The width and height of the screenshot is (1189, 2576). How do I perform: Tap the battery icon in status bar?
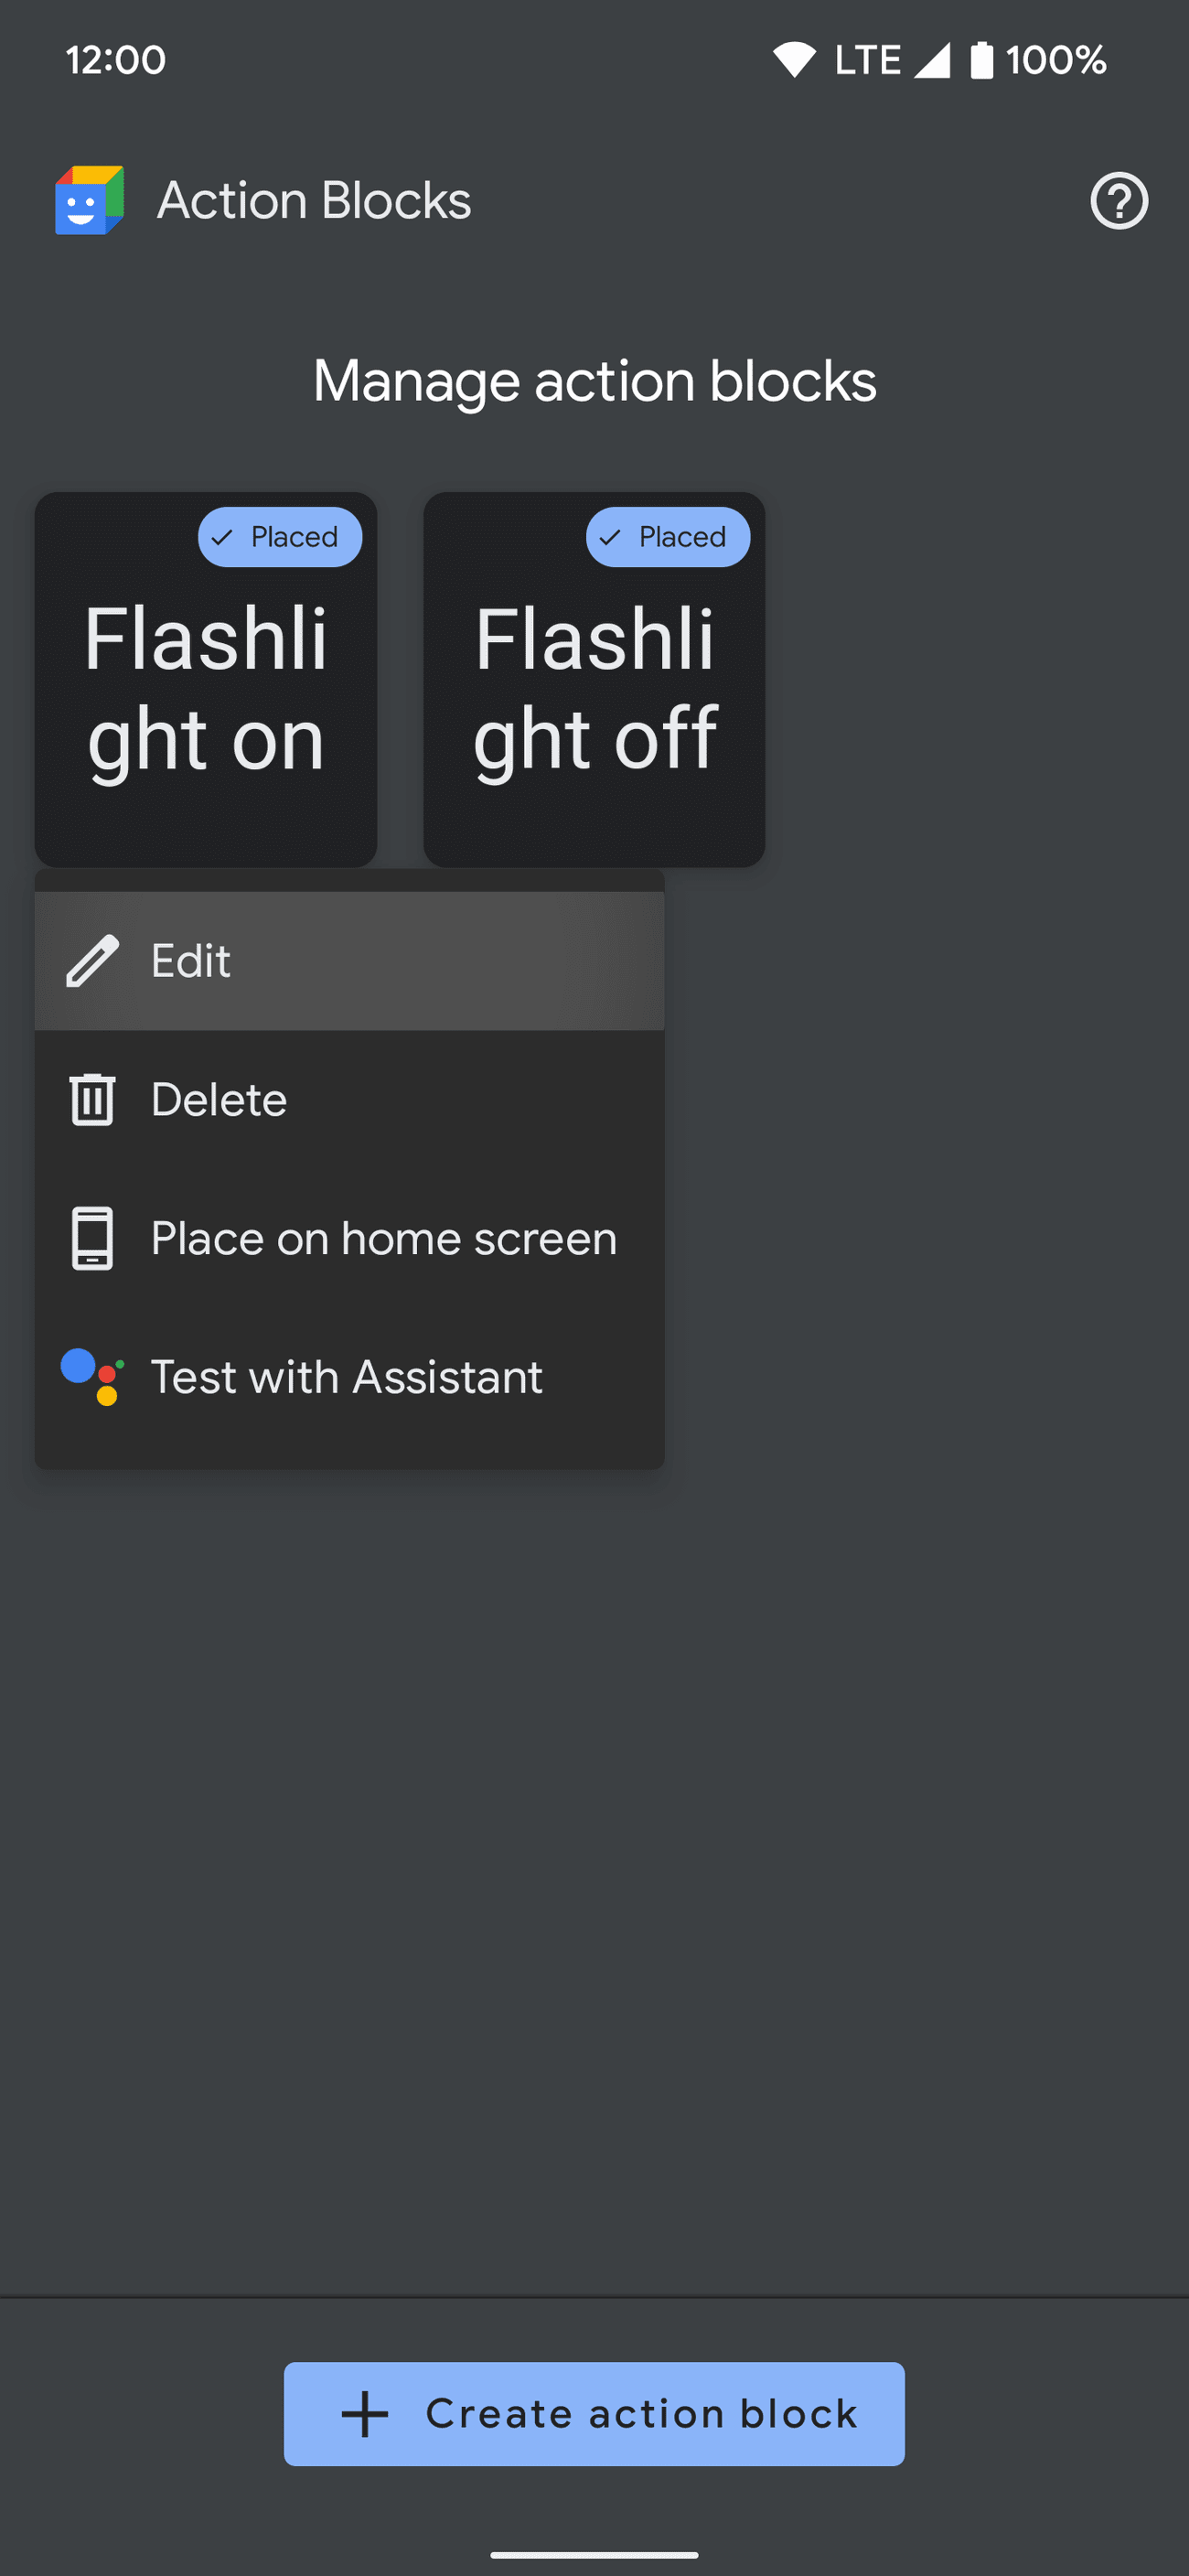[981, 60]
